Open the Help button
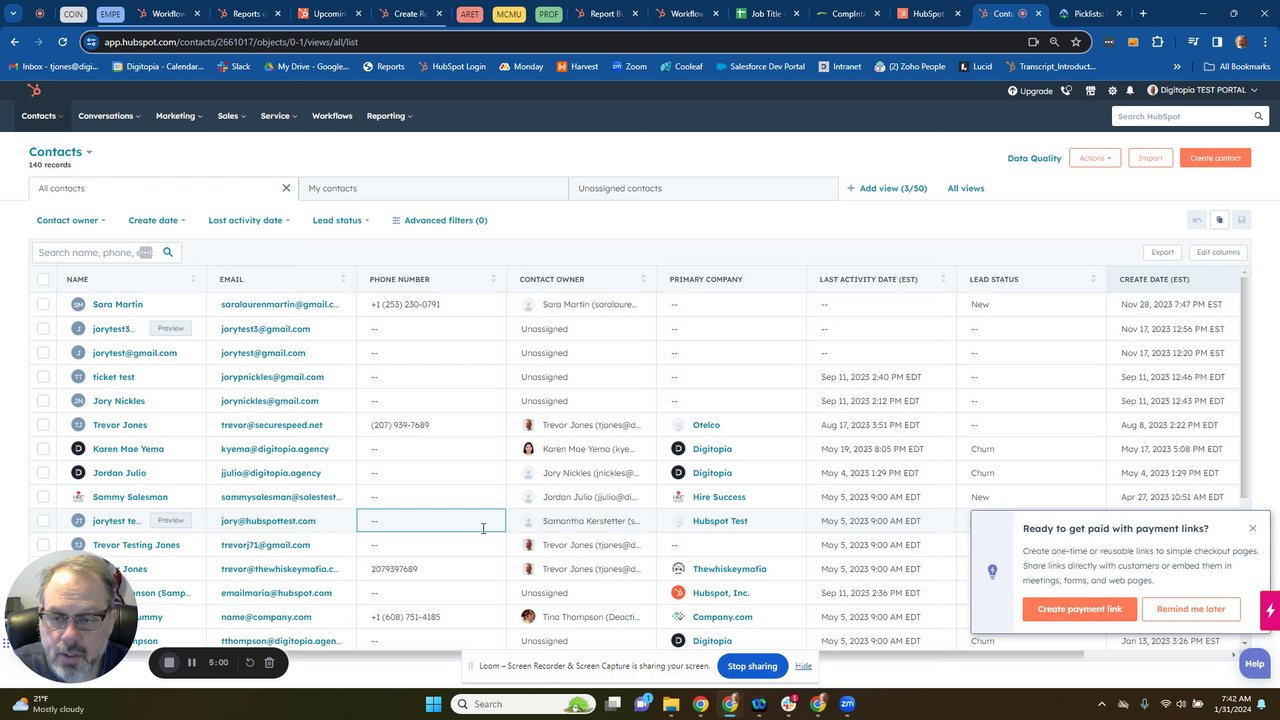 1254,664
